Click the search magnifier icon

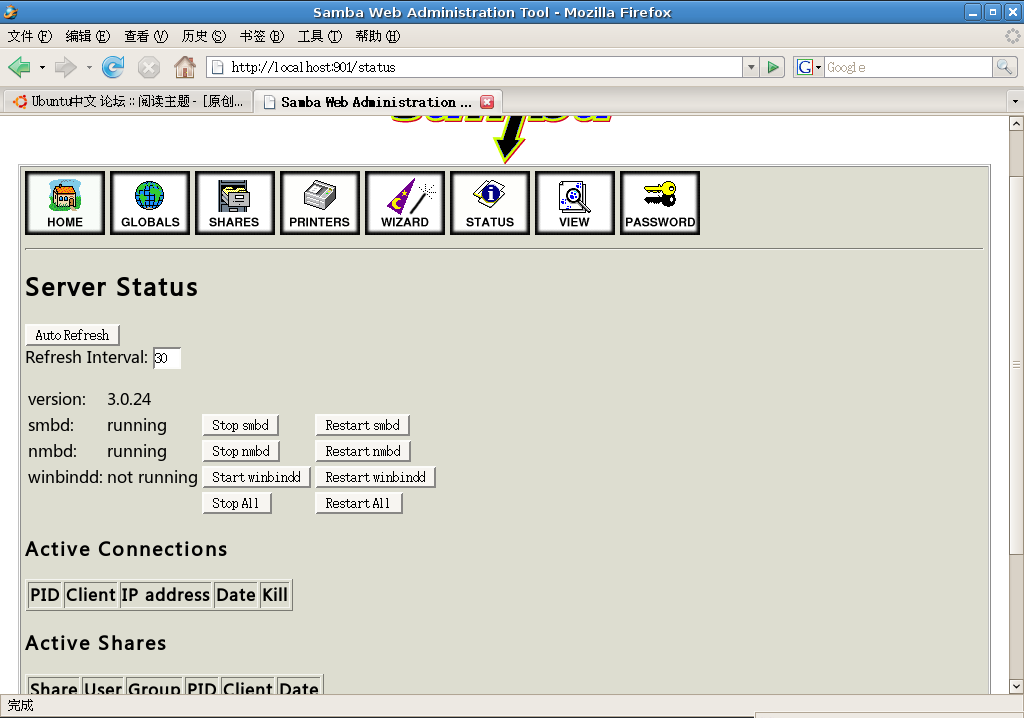1004,67
